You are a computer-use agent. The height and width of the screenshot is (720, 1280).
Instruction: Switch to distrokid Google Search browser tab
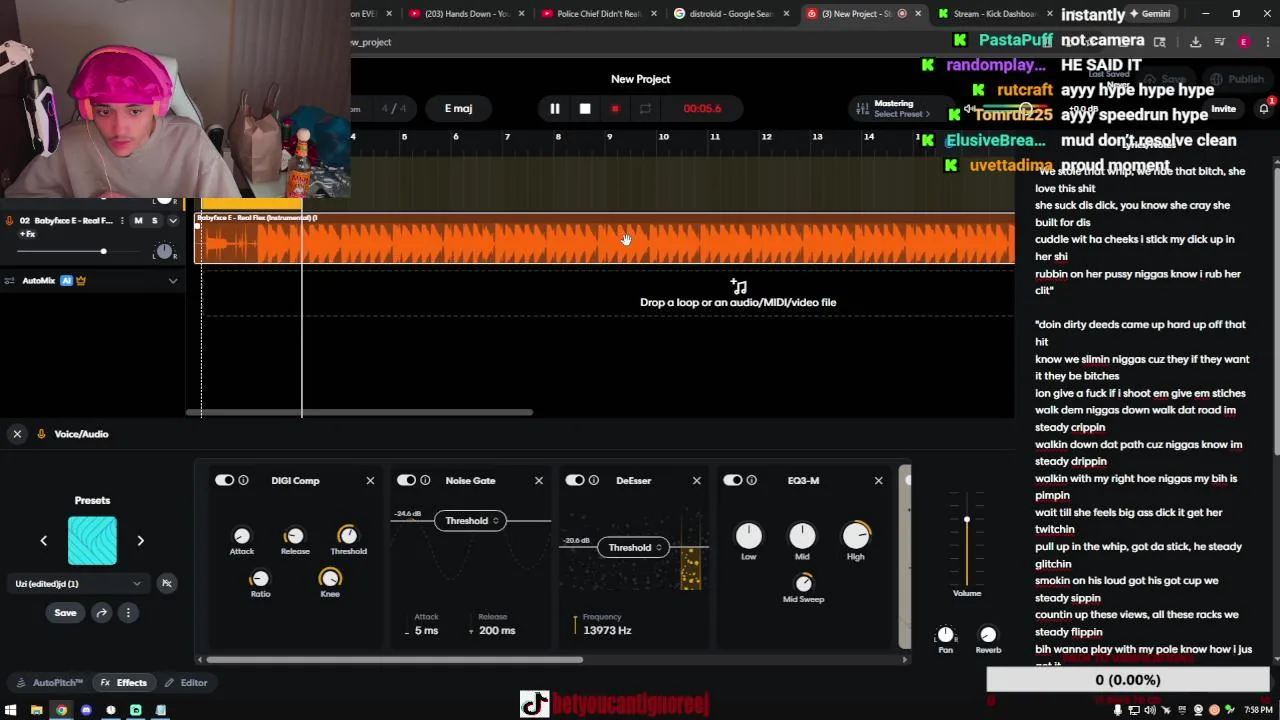729,14
